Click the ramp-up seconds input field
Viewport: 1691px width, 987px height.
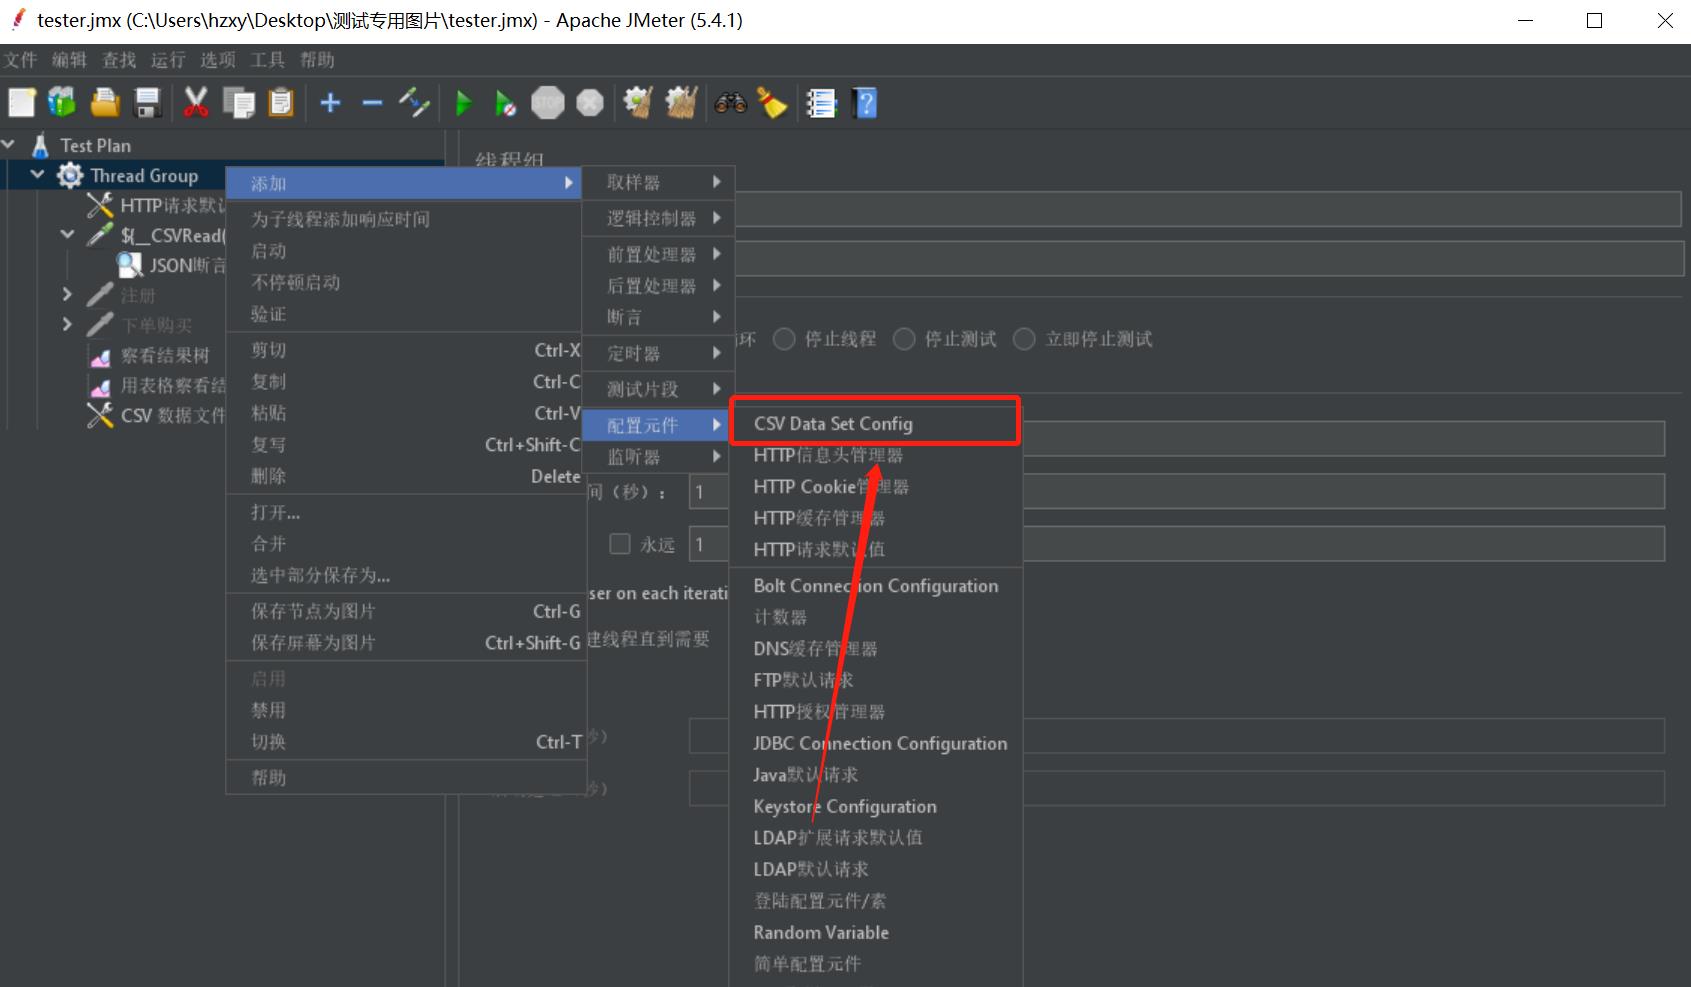tap(1176, 491)
